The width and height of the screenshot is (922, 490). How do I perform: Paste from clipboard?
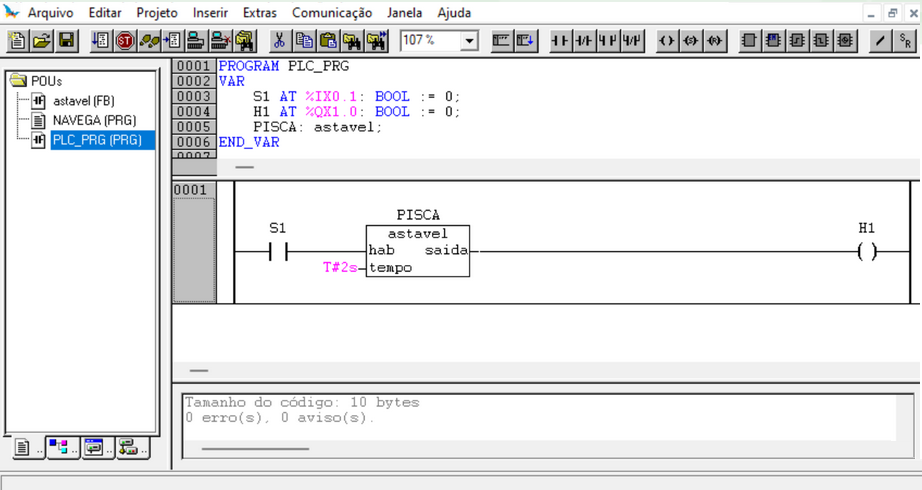click(x=328, y=41)
